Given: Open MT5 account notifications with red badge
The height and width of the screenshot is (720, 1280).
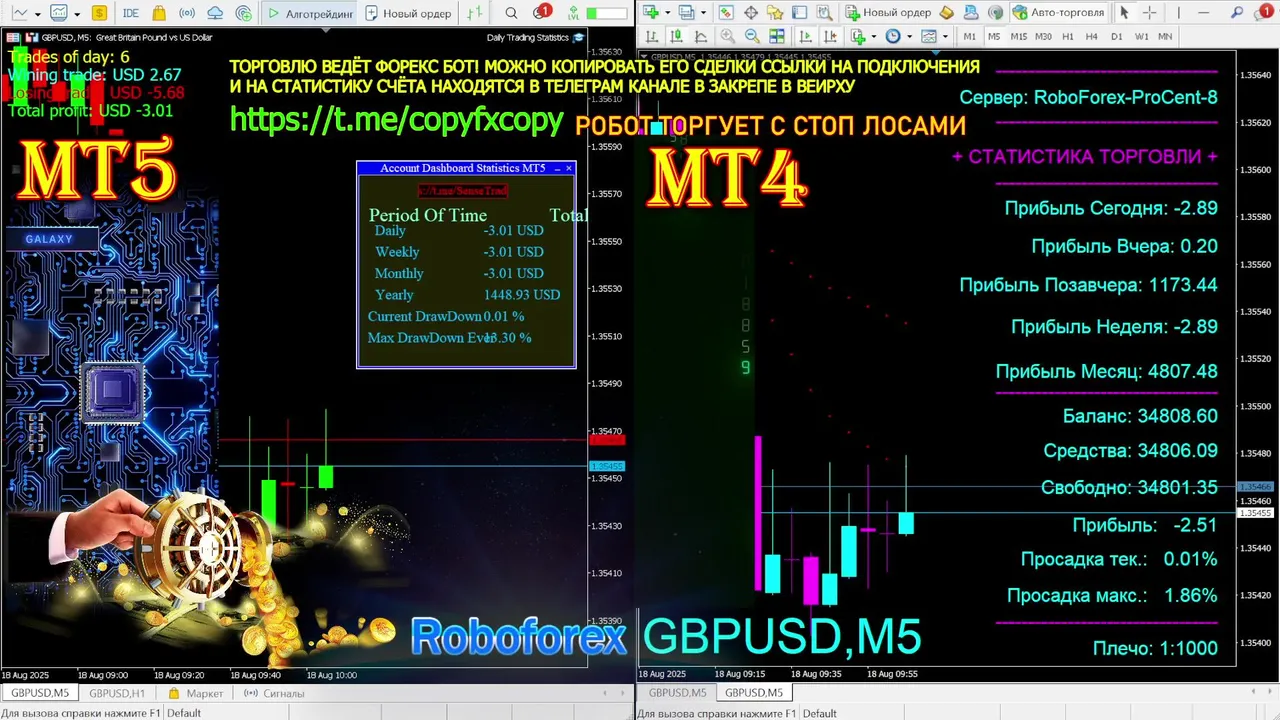Looking at the screenshot, I should [x=541, y=12].
